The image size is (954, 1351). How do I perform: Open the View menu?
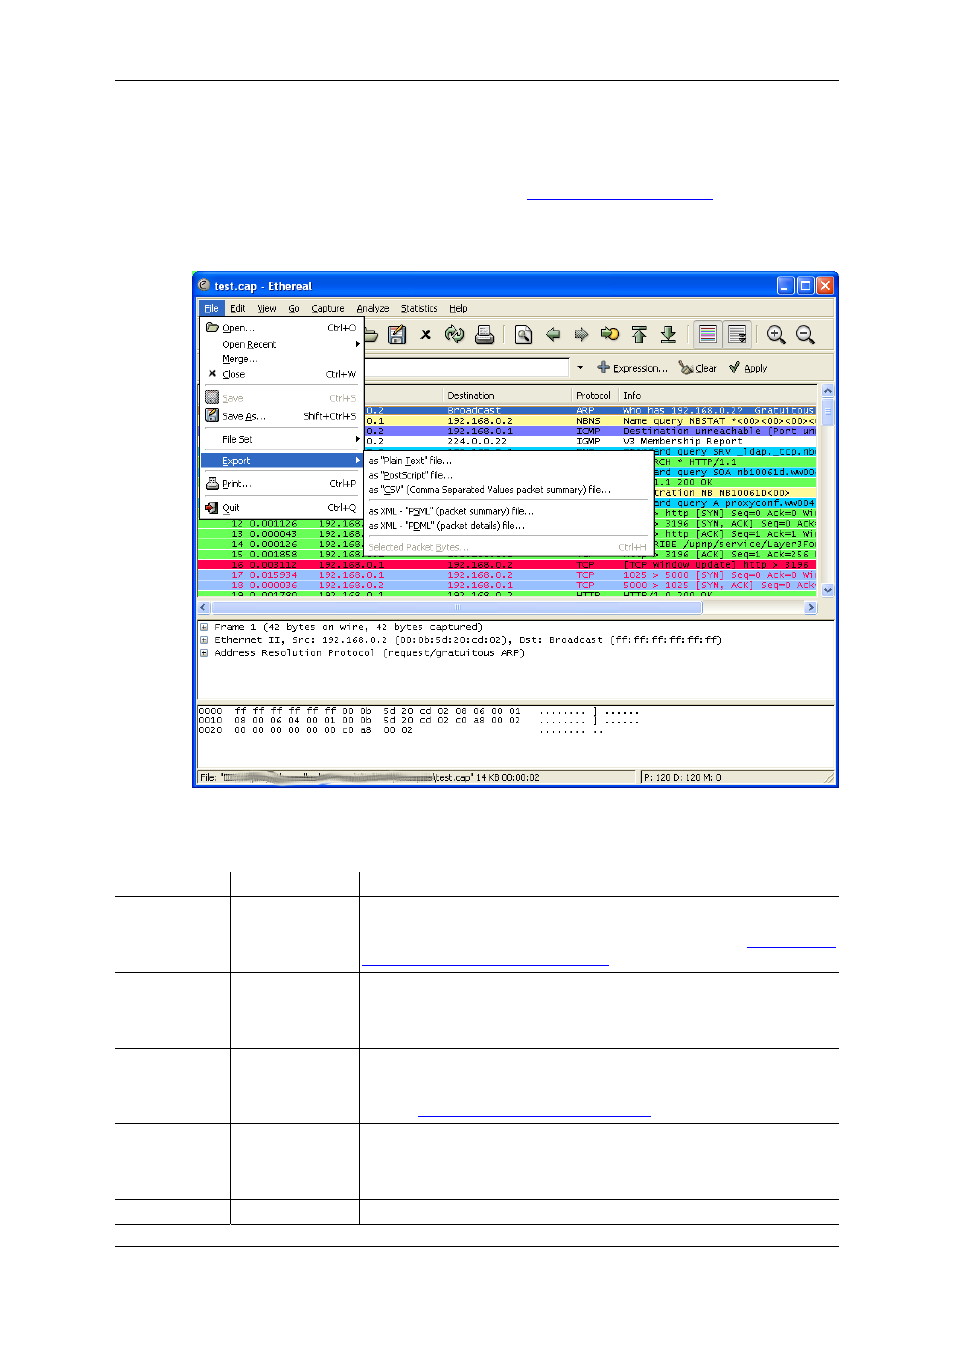click(267, 308)
